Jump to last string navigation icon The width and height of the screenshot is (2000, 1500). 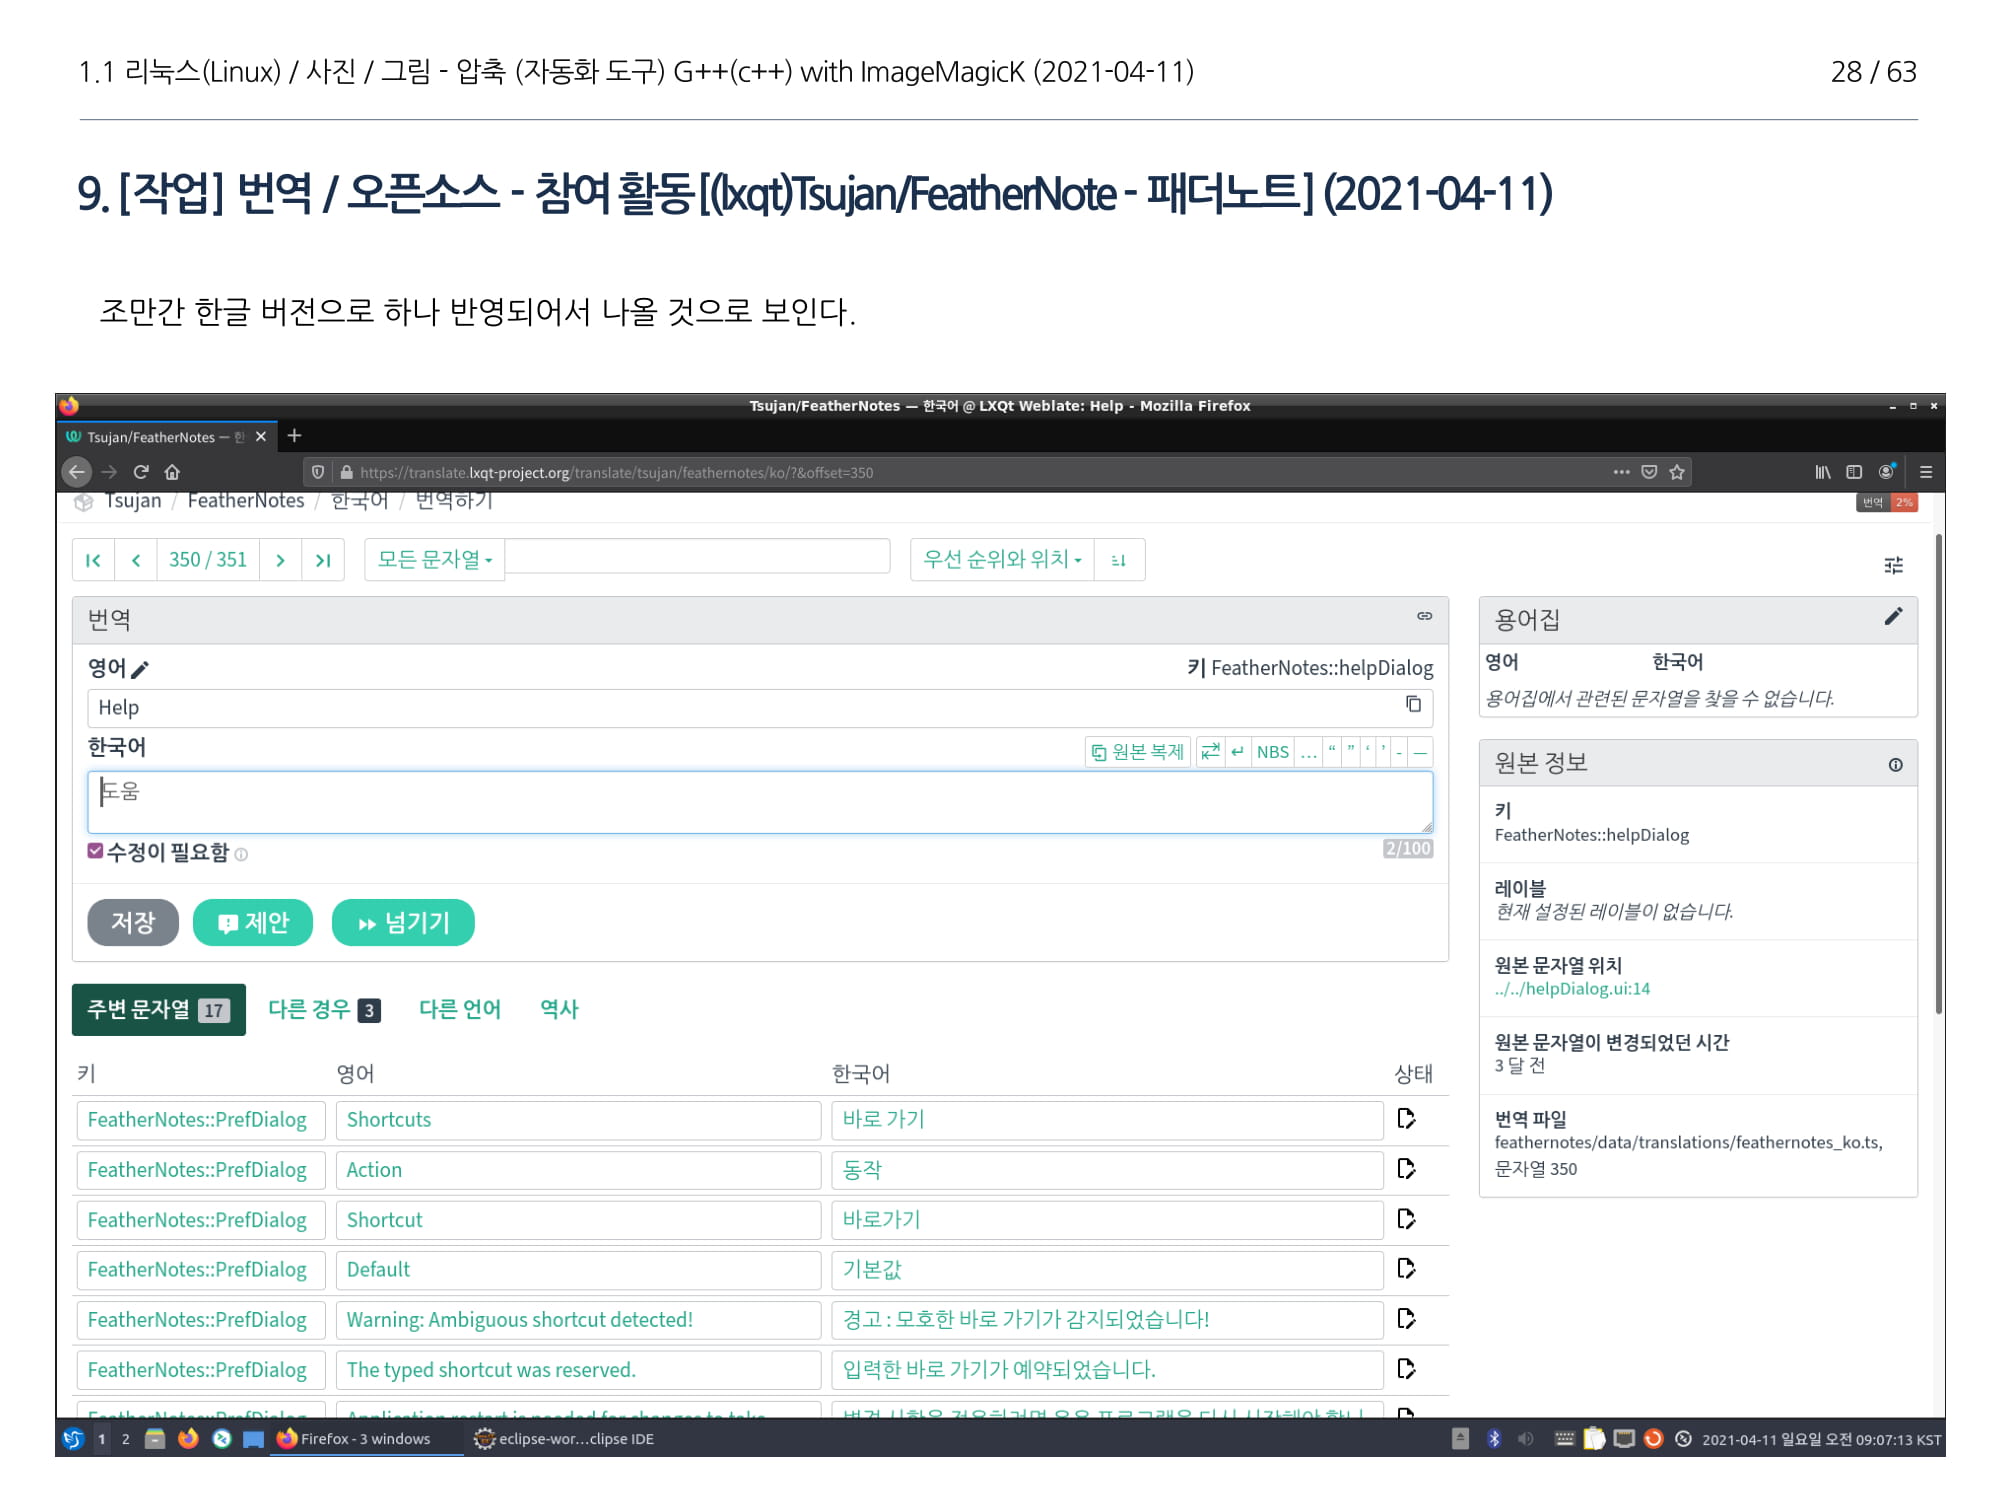click(322, 560)
